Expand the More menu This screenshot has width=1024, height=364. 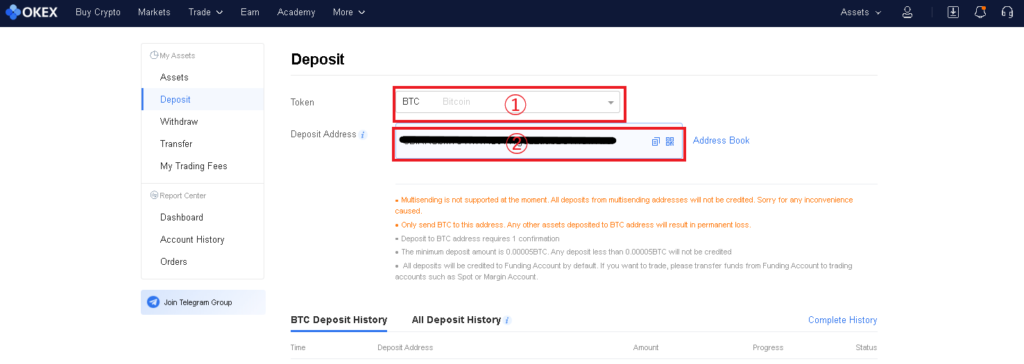coord(349,12)
